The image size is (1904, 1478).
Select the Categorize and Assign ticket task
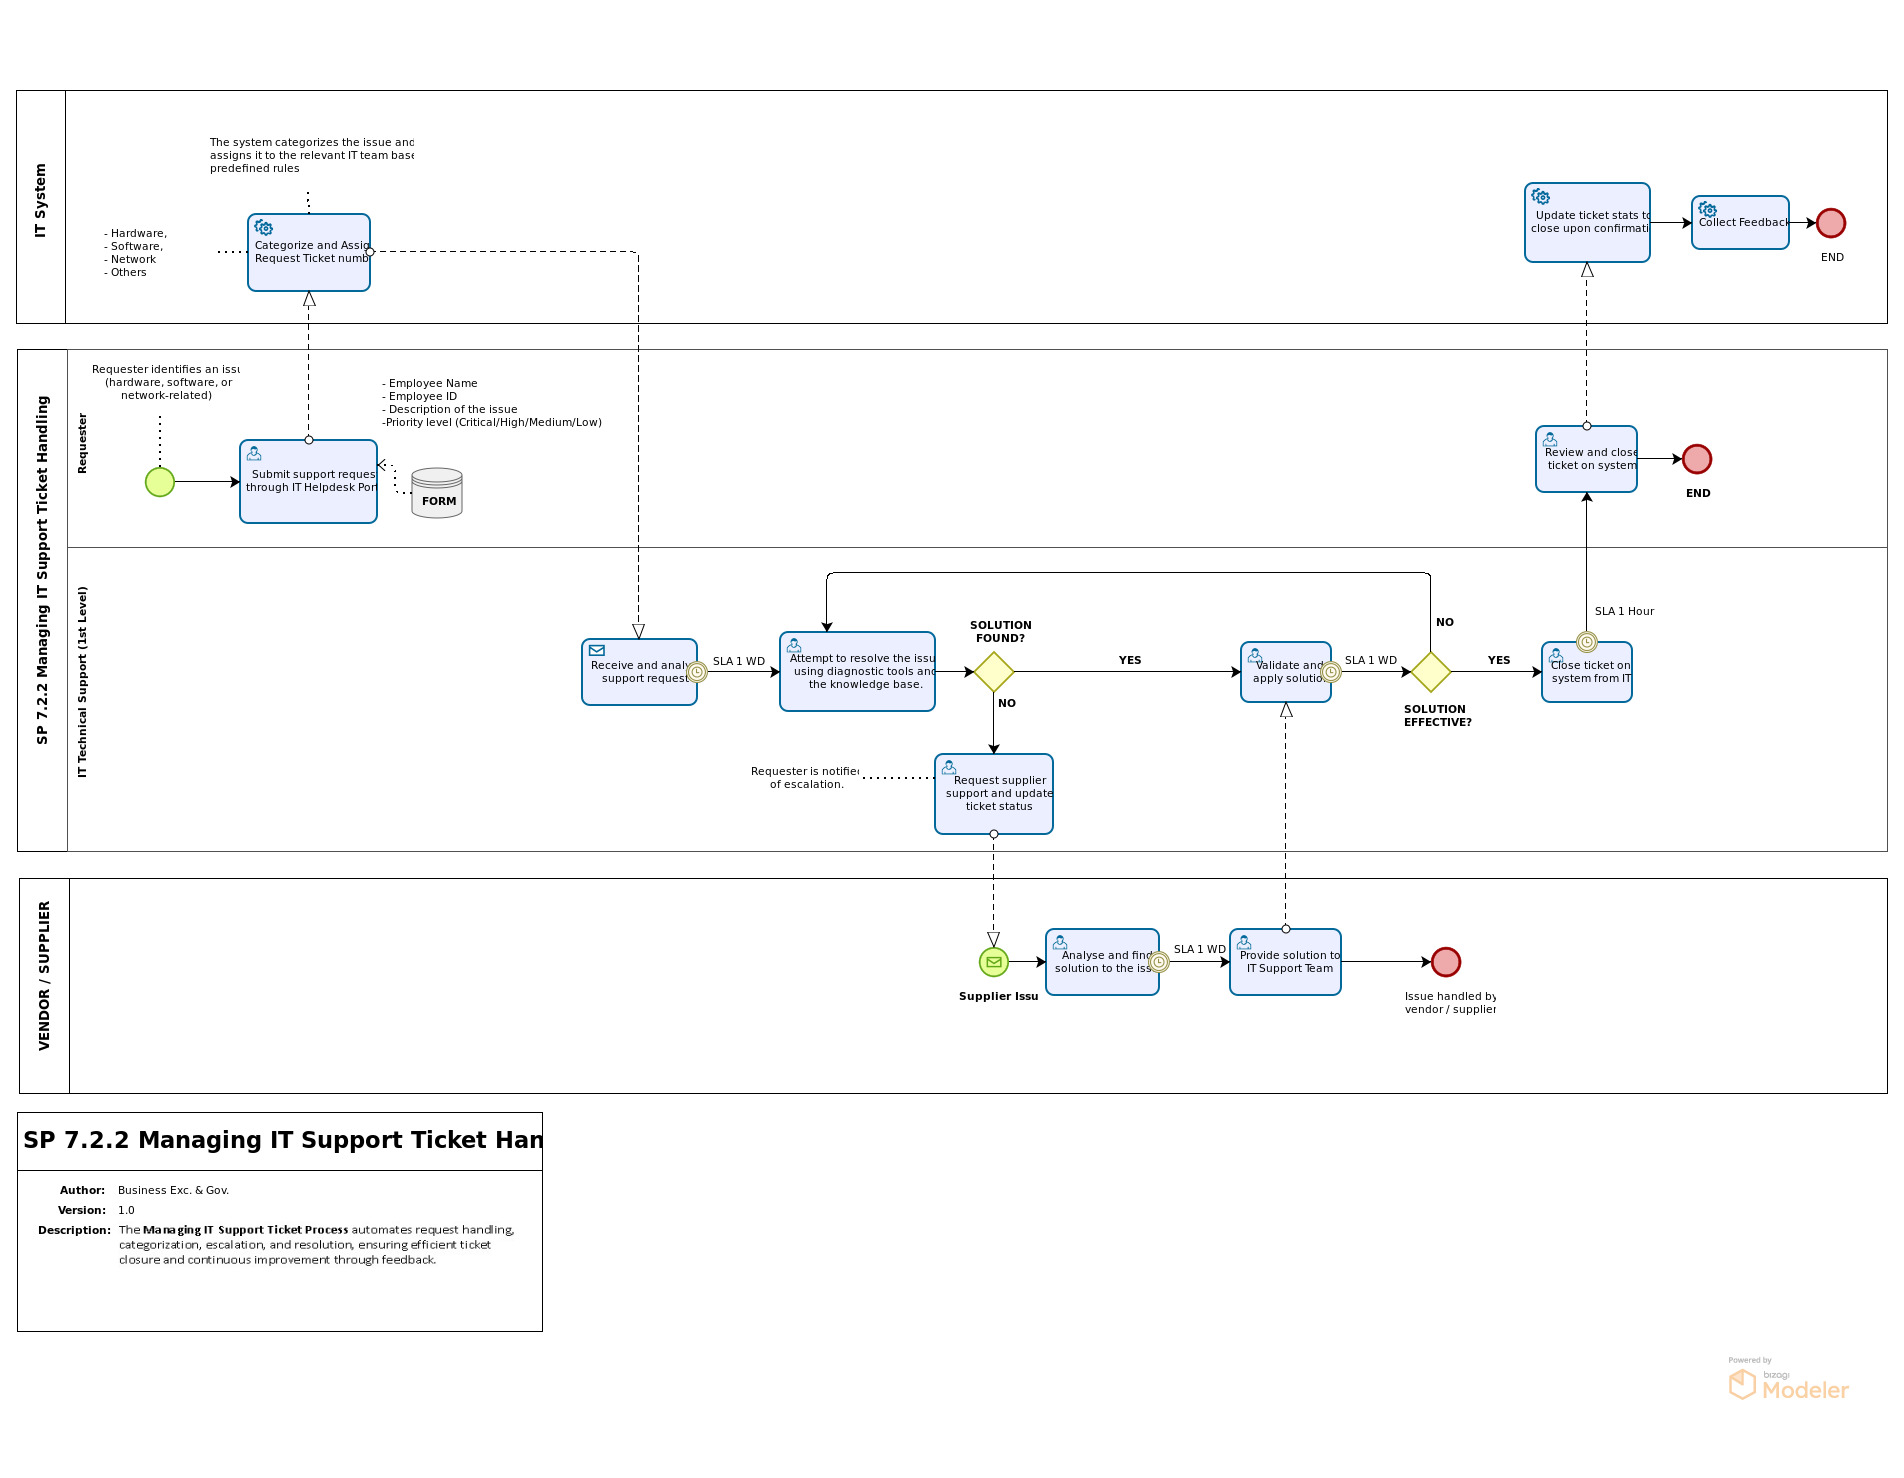309,253
